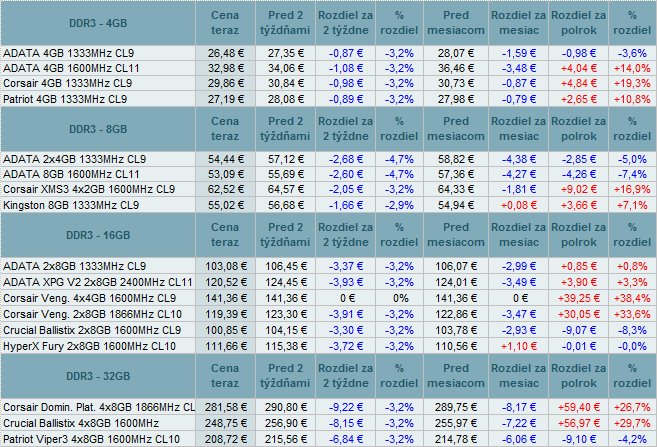The width and height of the screenshot is (657, 447).
Task: Click the 54,44 € current price cell
Action: 225,159
